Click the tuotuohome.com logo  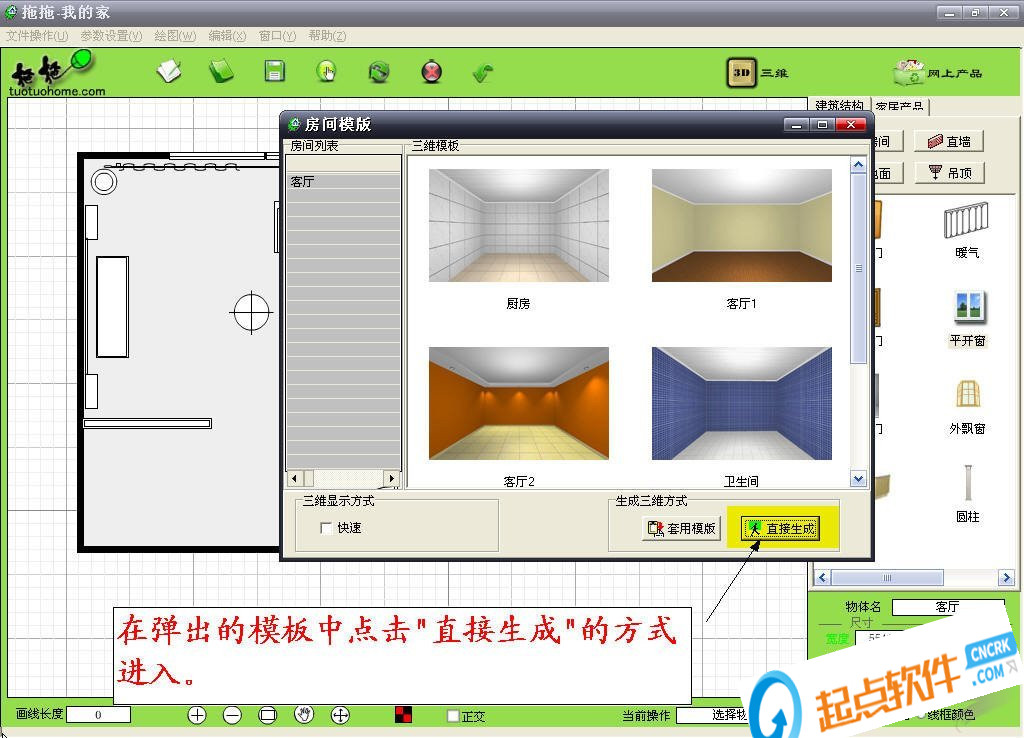click(x=56, y=75)
